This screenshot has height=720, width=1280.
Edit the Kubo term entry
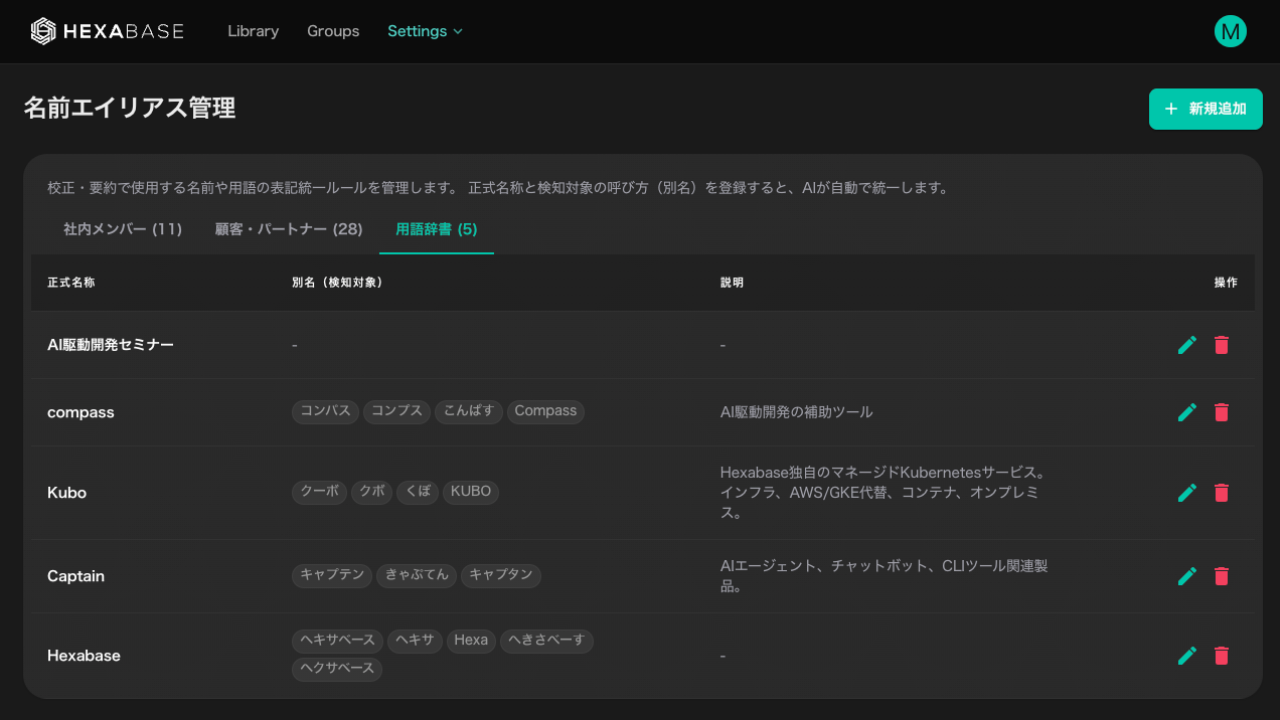tap(1187, 493)
